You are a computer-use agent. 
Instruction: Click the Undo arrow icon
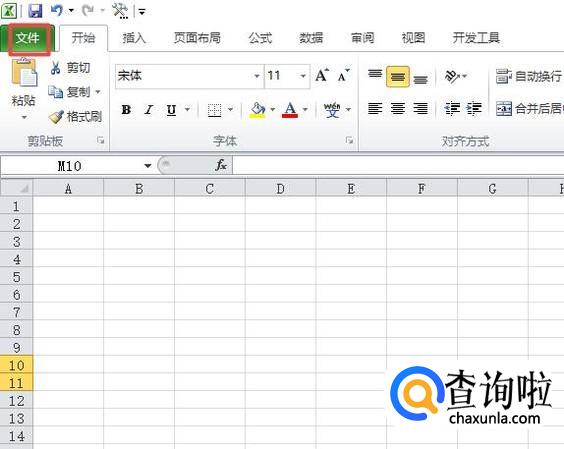click(56, 10)
